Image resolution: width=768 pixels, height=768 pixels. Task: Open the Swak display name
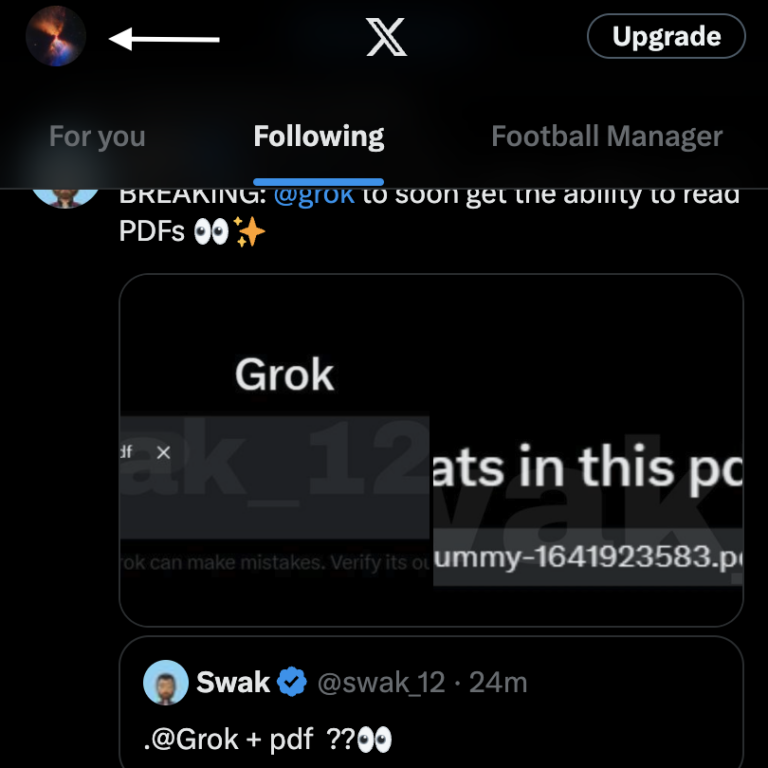tap(233, 684)
